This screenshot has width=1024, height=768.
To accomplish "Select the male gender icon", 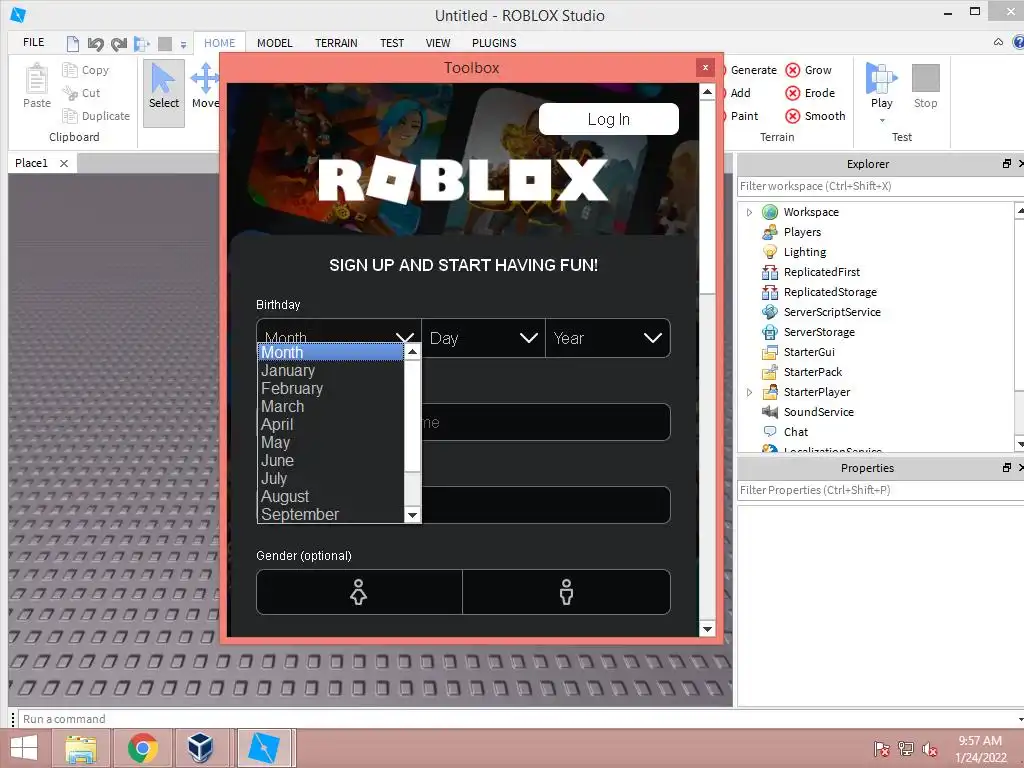I will (x=566, y=592).
